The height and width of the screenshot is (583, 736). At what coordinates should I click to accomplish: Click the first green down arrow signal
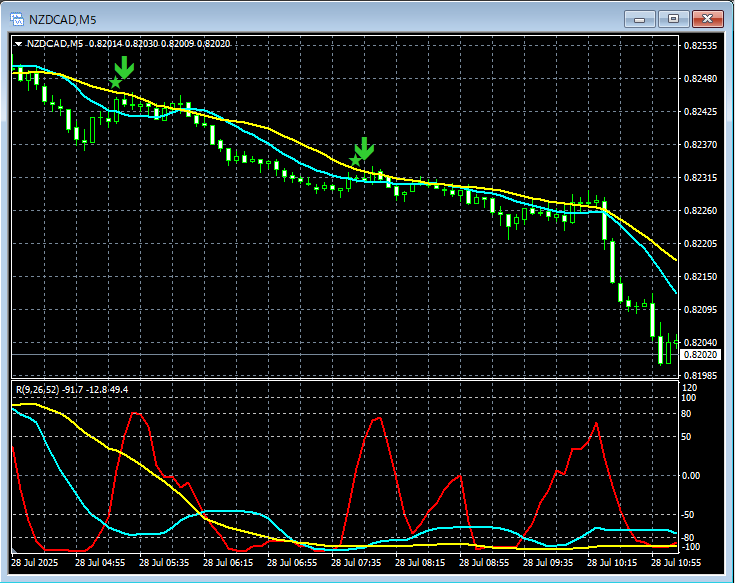[x=123, y=69]
